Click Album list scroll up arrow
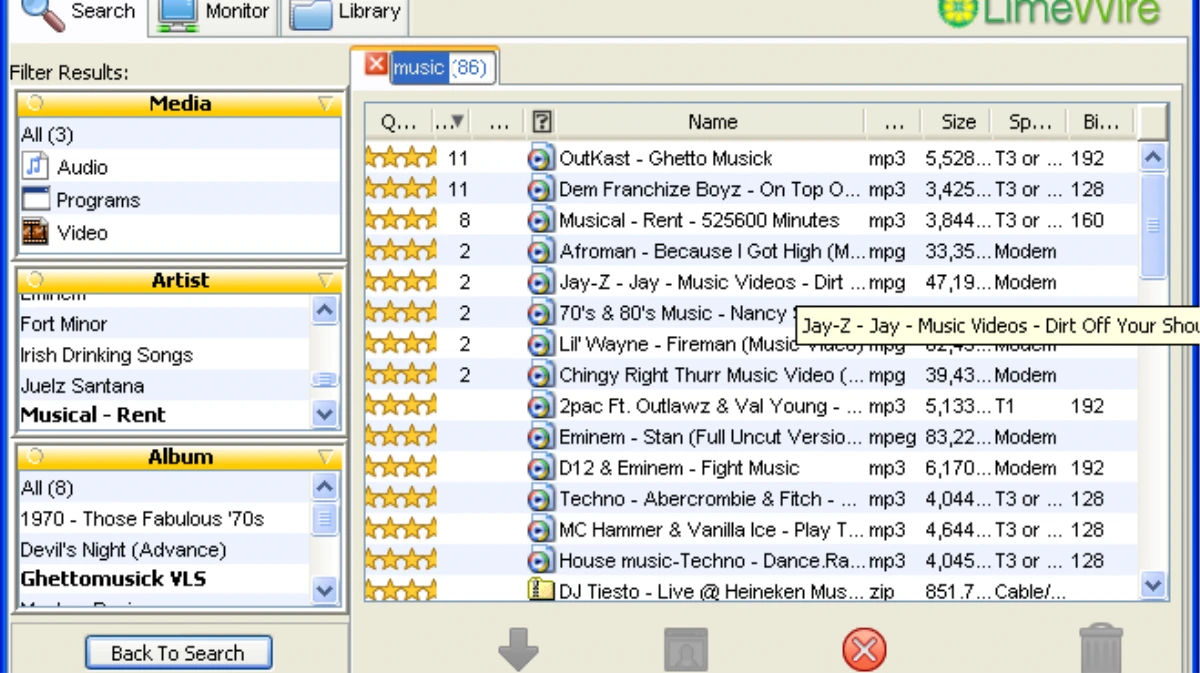 (x=325, y=487)
